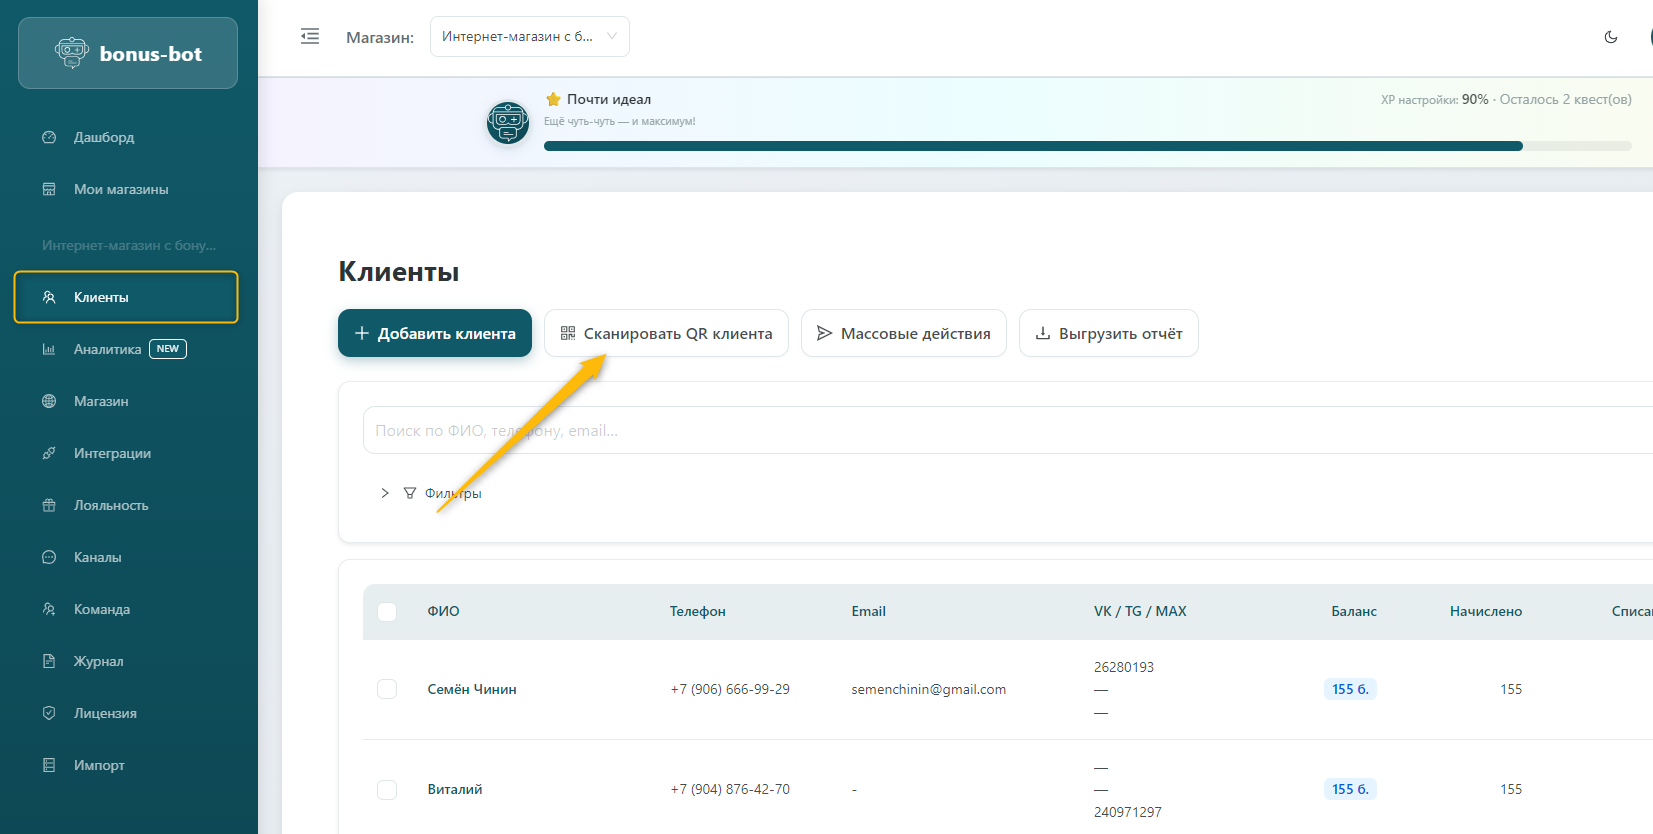Click the gift icon beside Лояльность
Image resolution: width=1653 pixels, height=834 pixels.
(x=49, y=505)
